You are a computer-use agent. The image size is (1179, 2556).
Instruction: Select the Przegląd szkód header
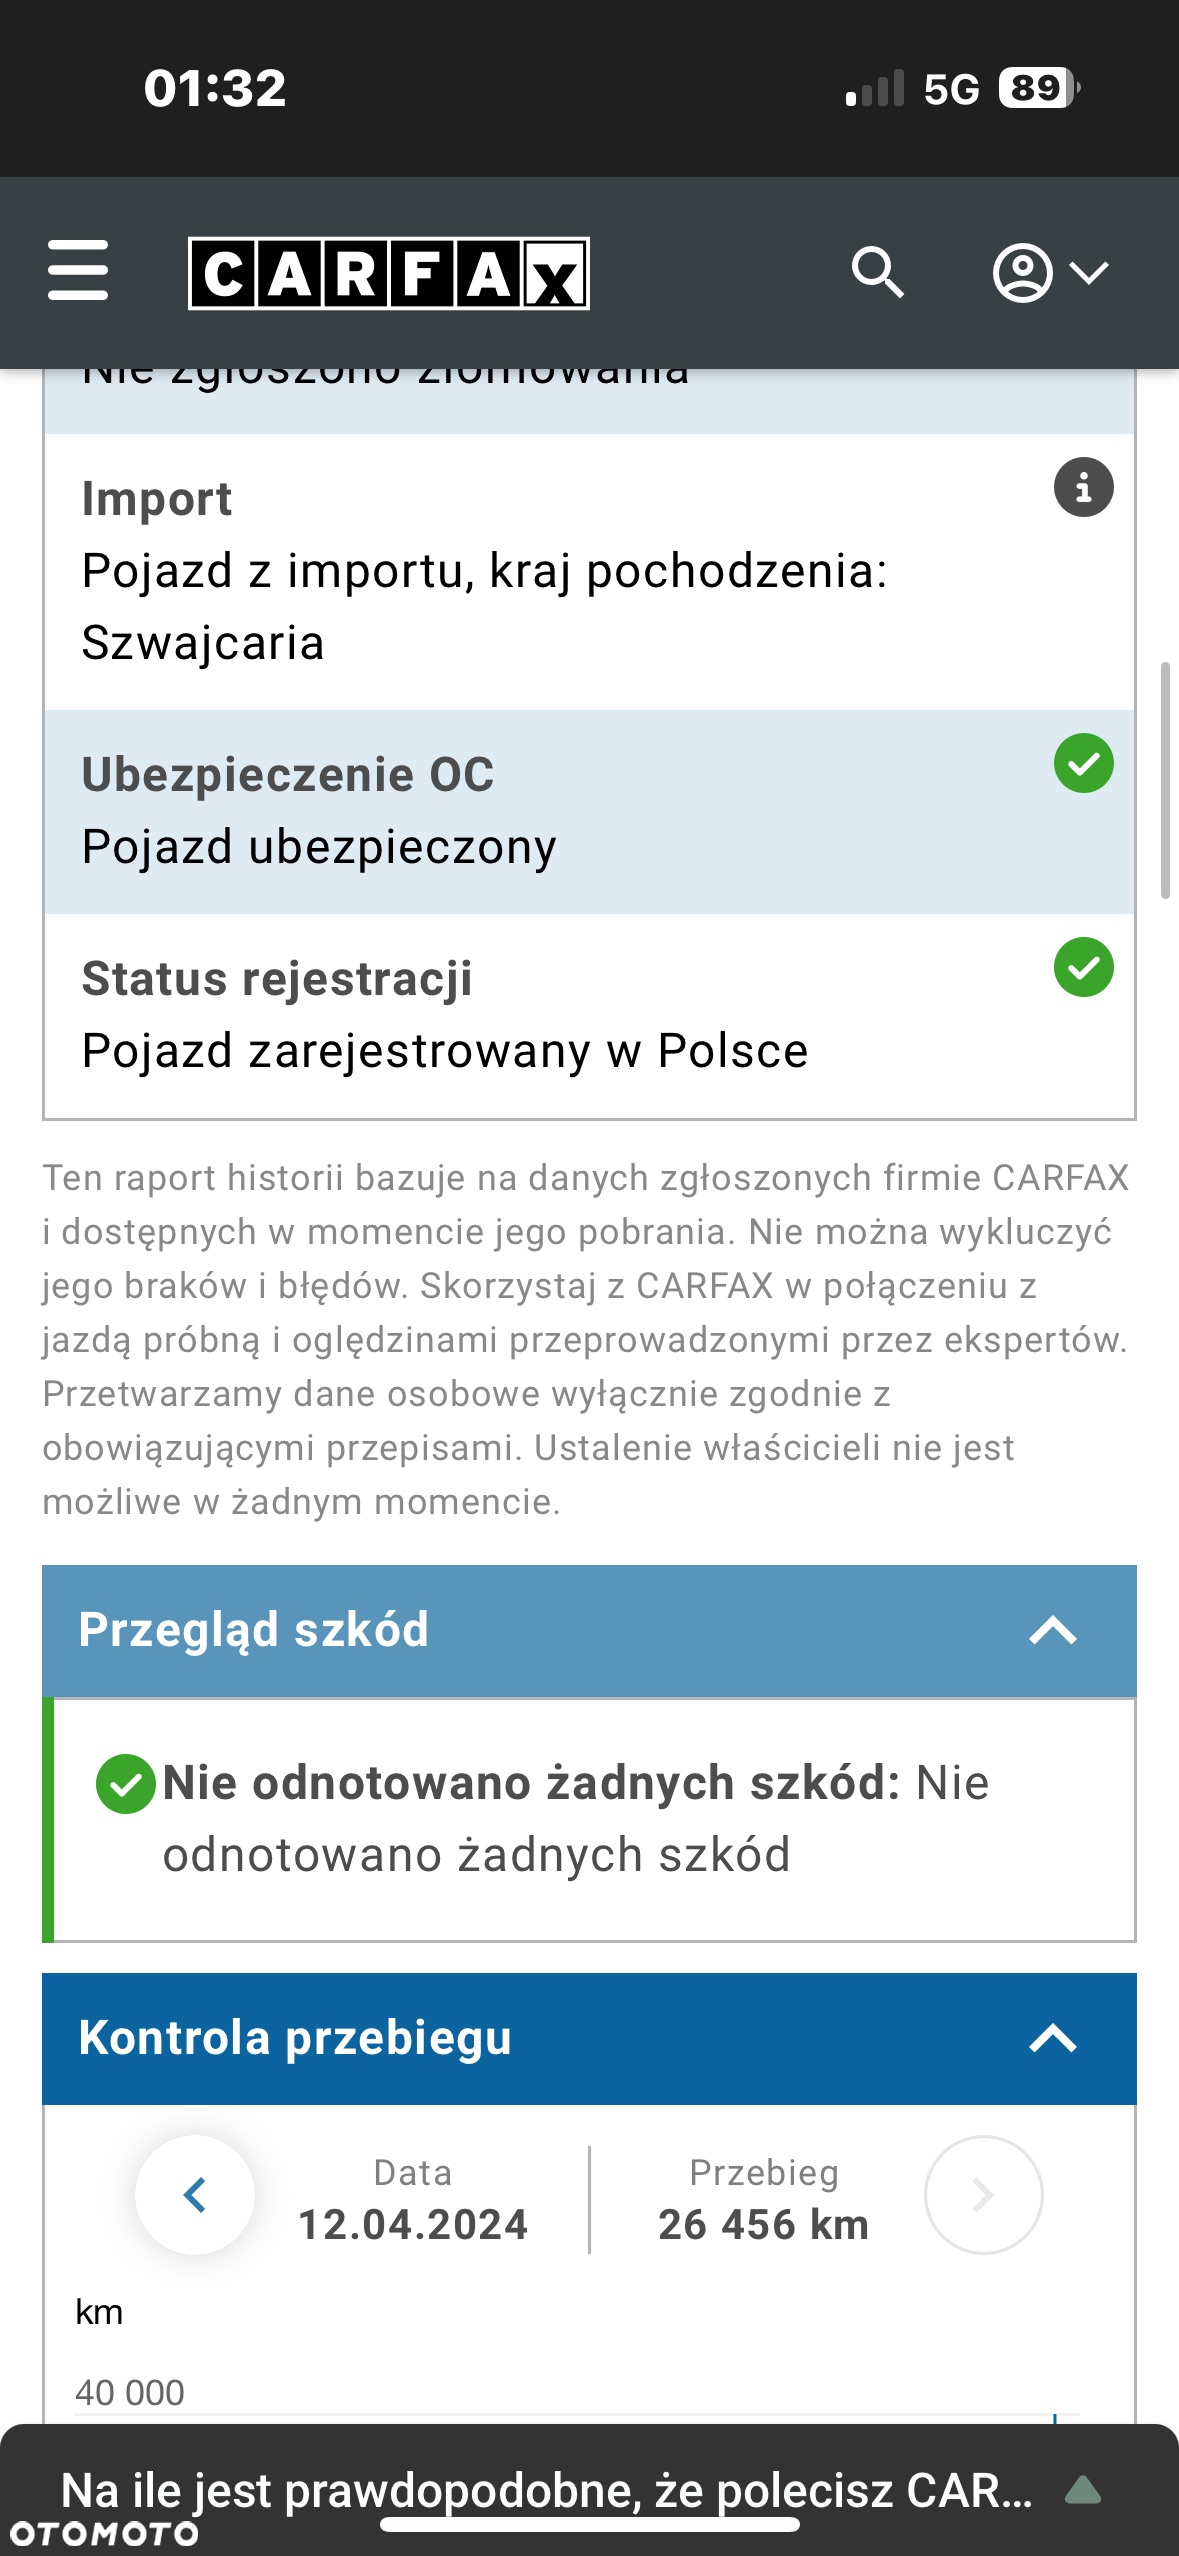[589, 1631]
